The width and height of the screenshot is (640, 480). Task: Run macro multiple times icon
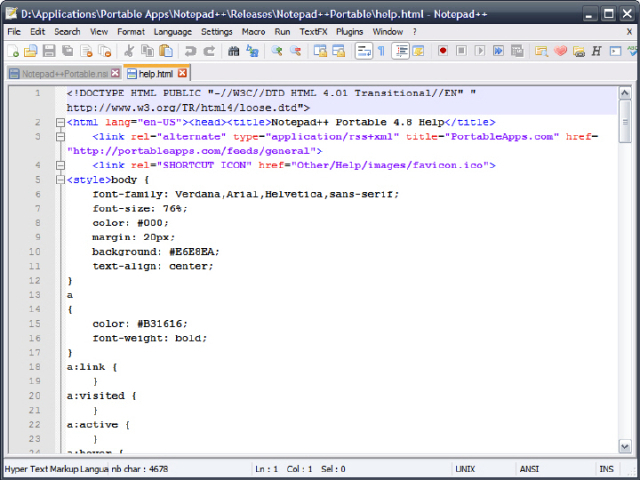498,51
